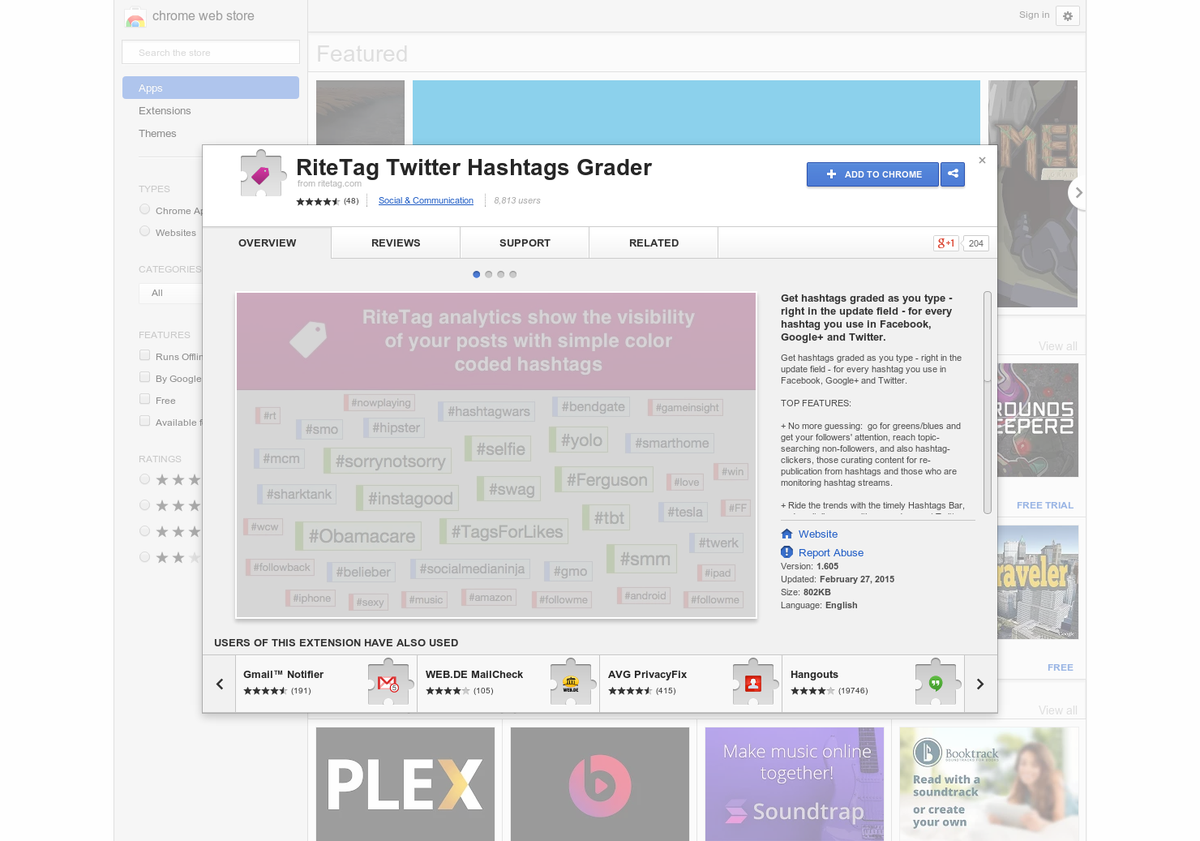Select the two-star rating radio button
Image resolution: width=1200 pixels, height=841 pixels.
pyautogui.click(x=145, y=557)
